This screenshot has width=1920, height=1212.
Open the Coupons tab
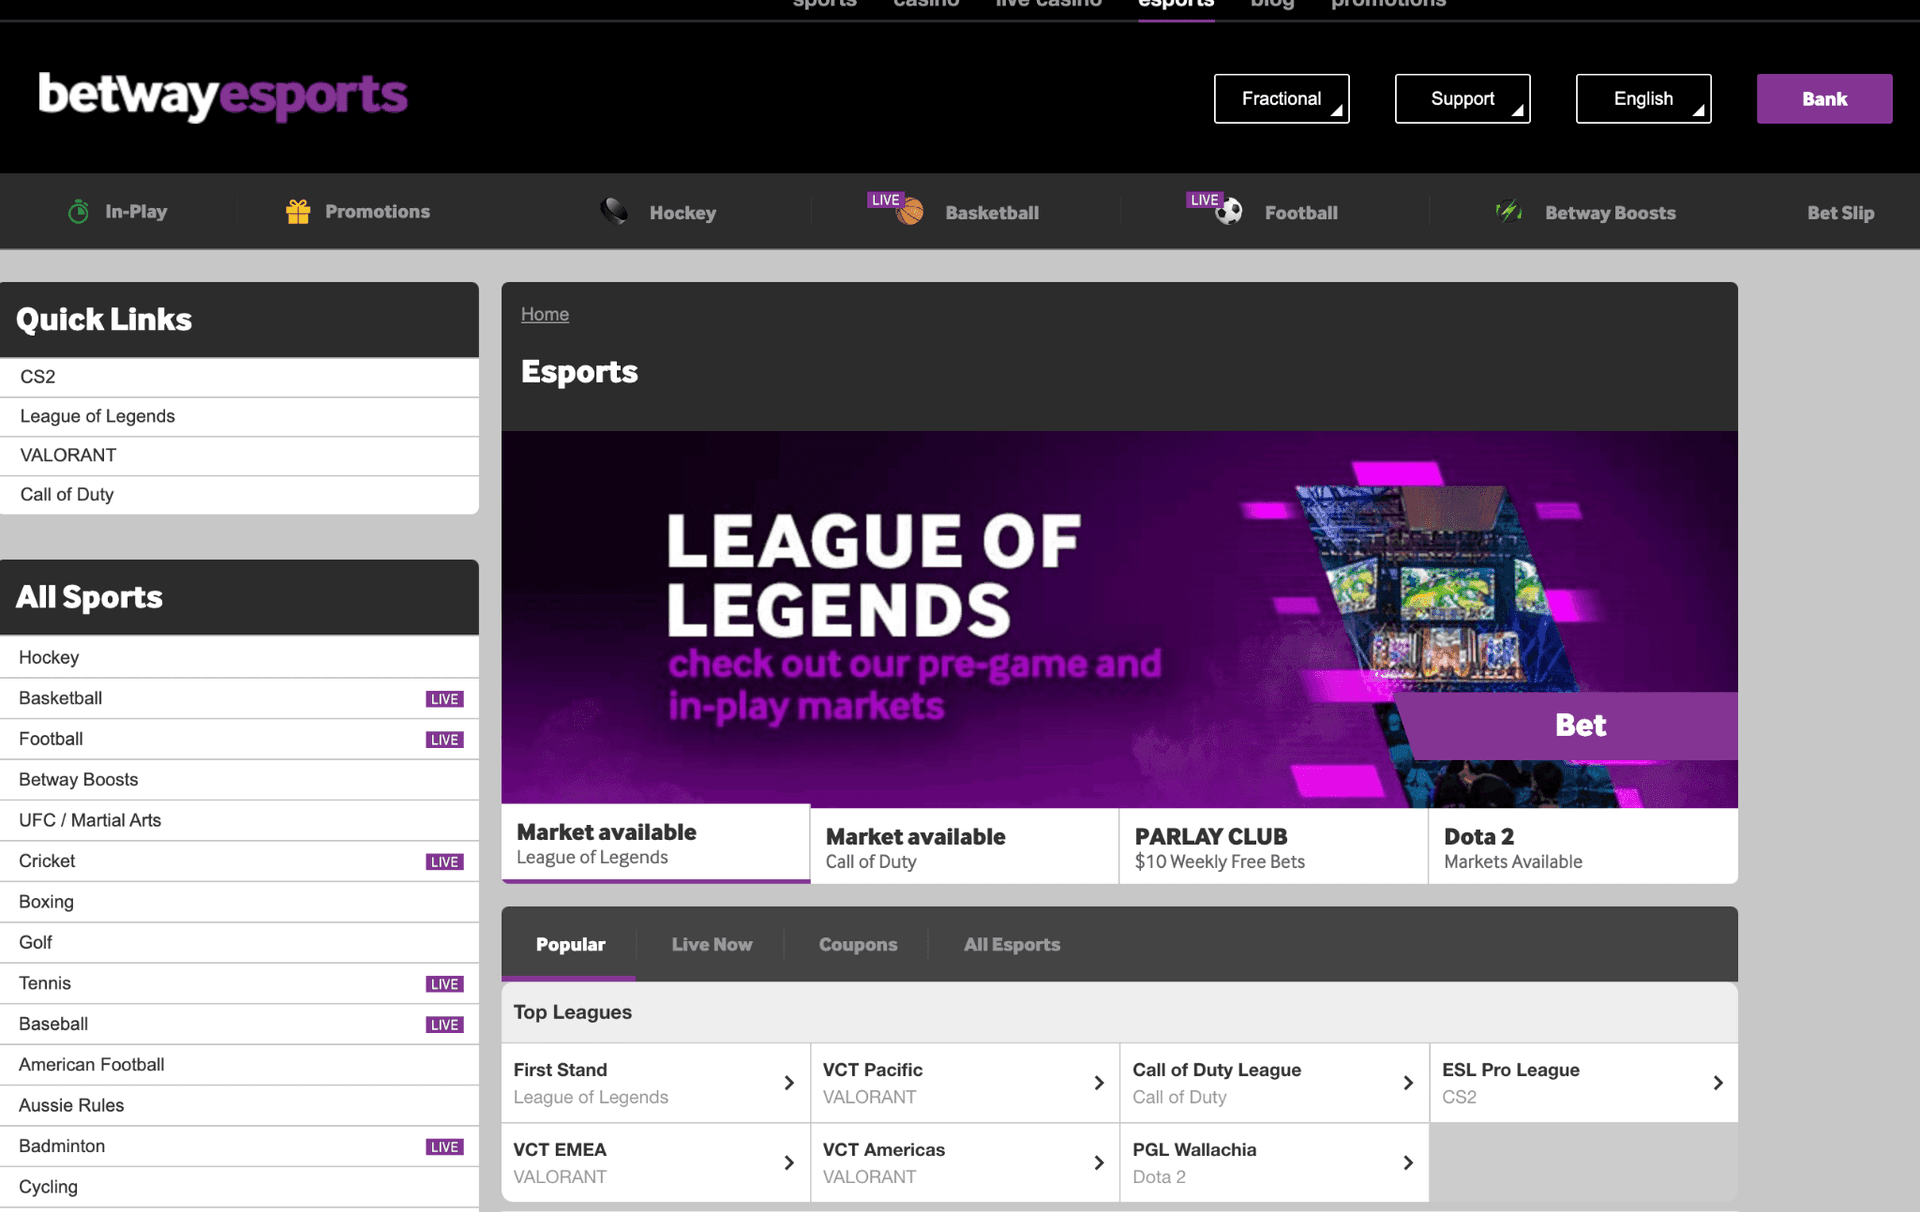[857, 944]
